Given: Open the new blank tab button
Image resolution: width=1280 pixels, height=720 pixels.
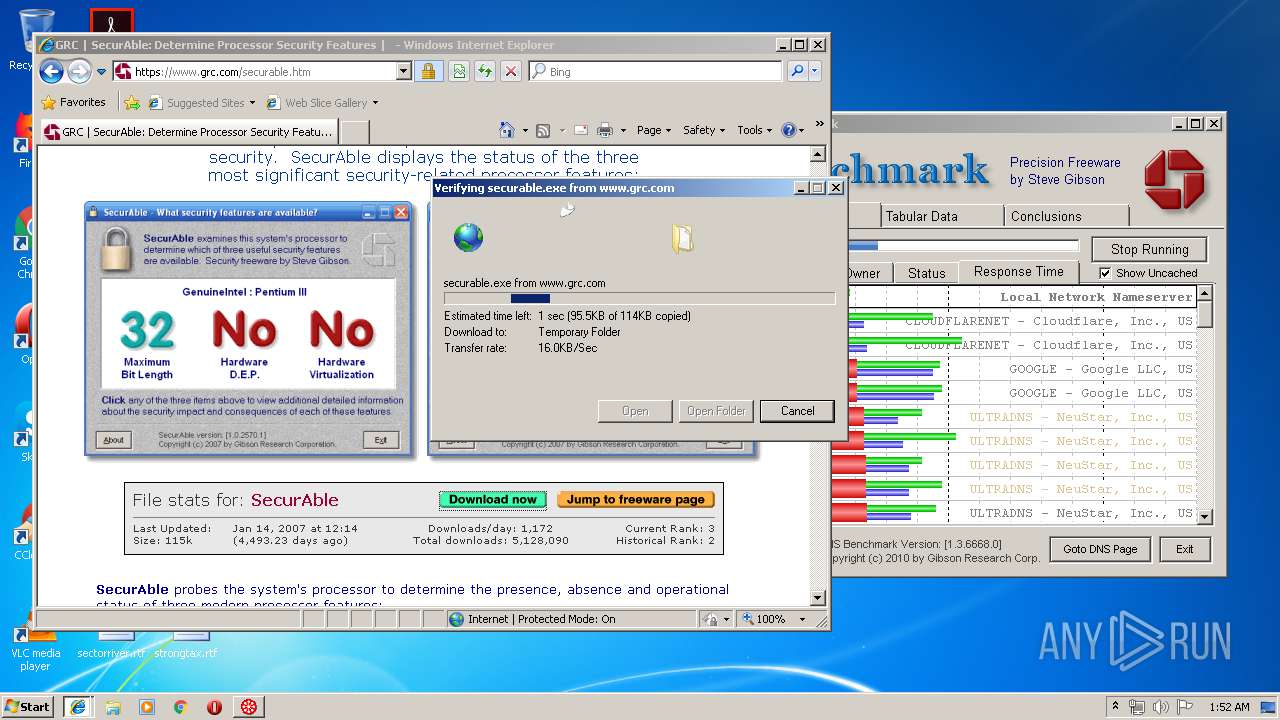Looking at the screenshot, I should click(355, 131).
